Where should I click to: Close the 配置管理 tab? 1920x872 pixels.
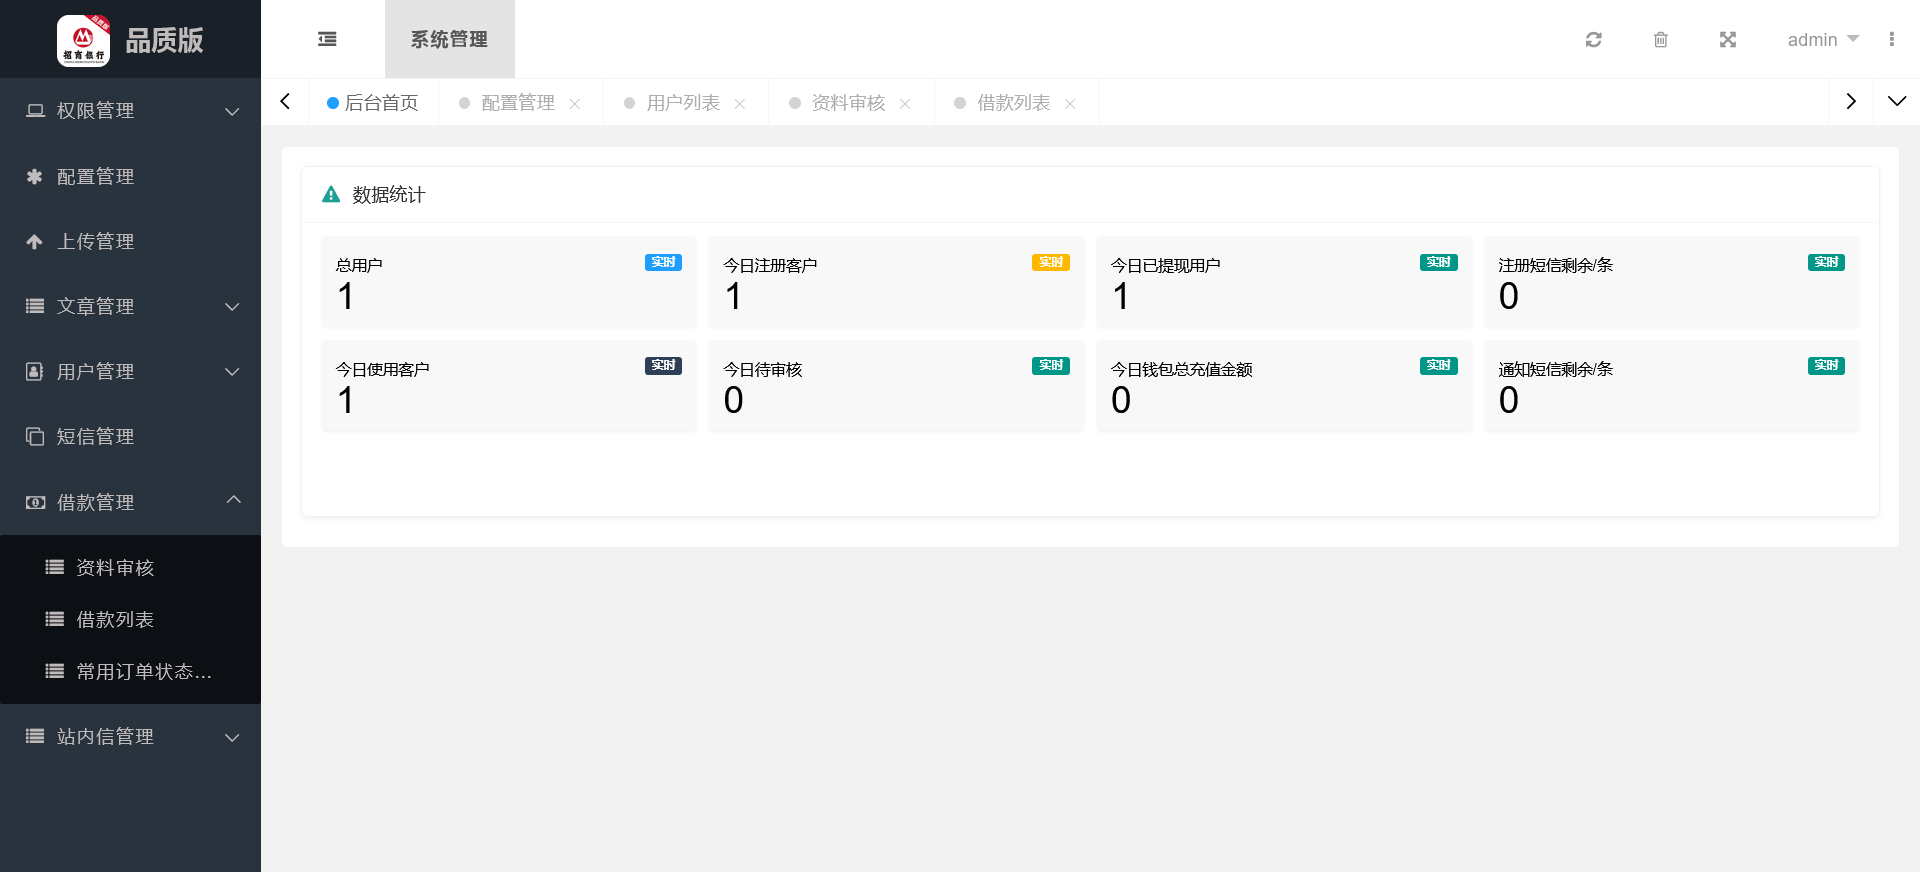pyautogui.click(x=575, y=104)
